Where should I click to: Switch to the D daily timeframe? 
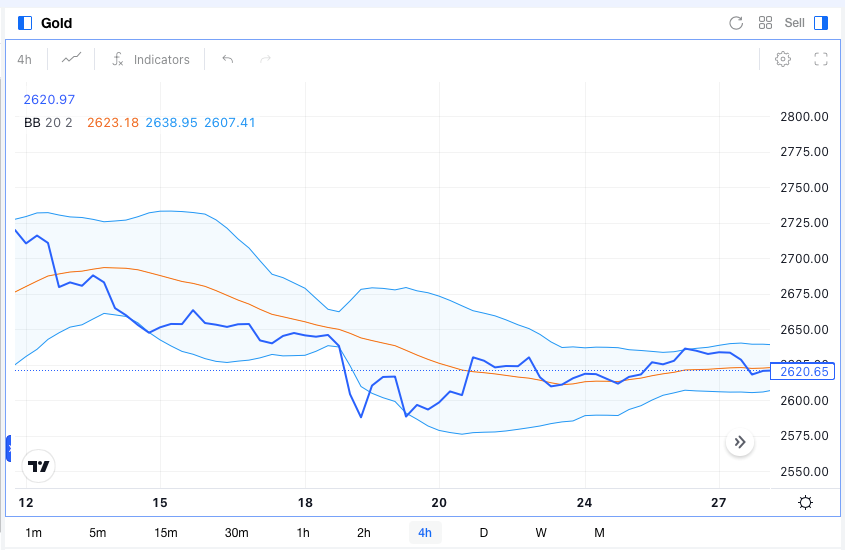(x=484, y=532)
